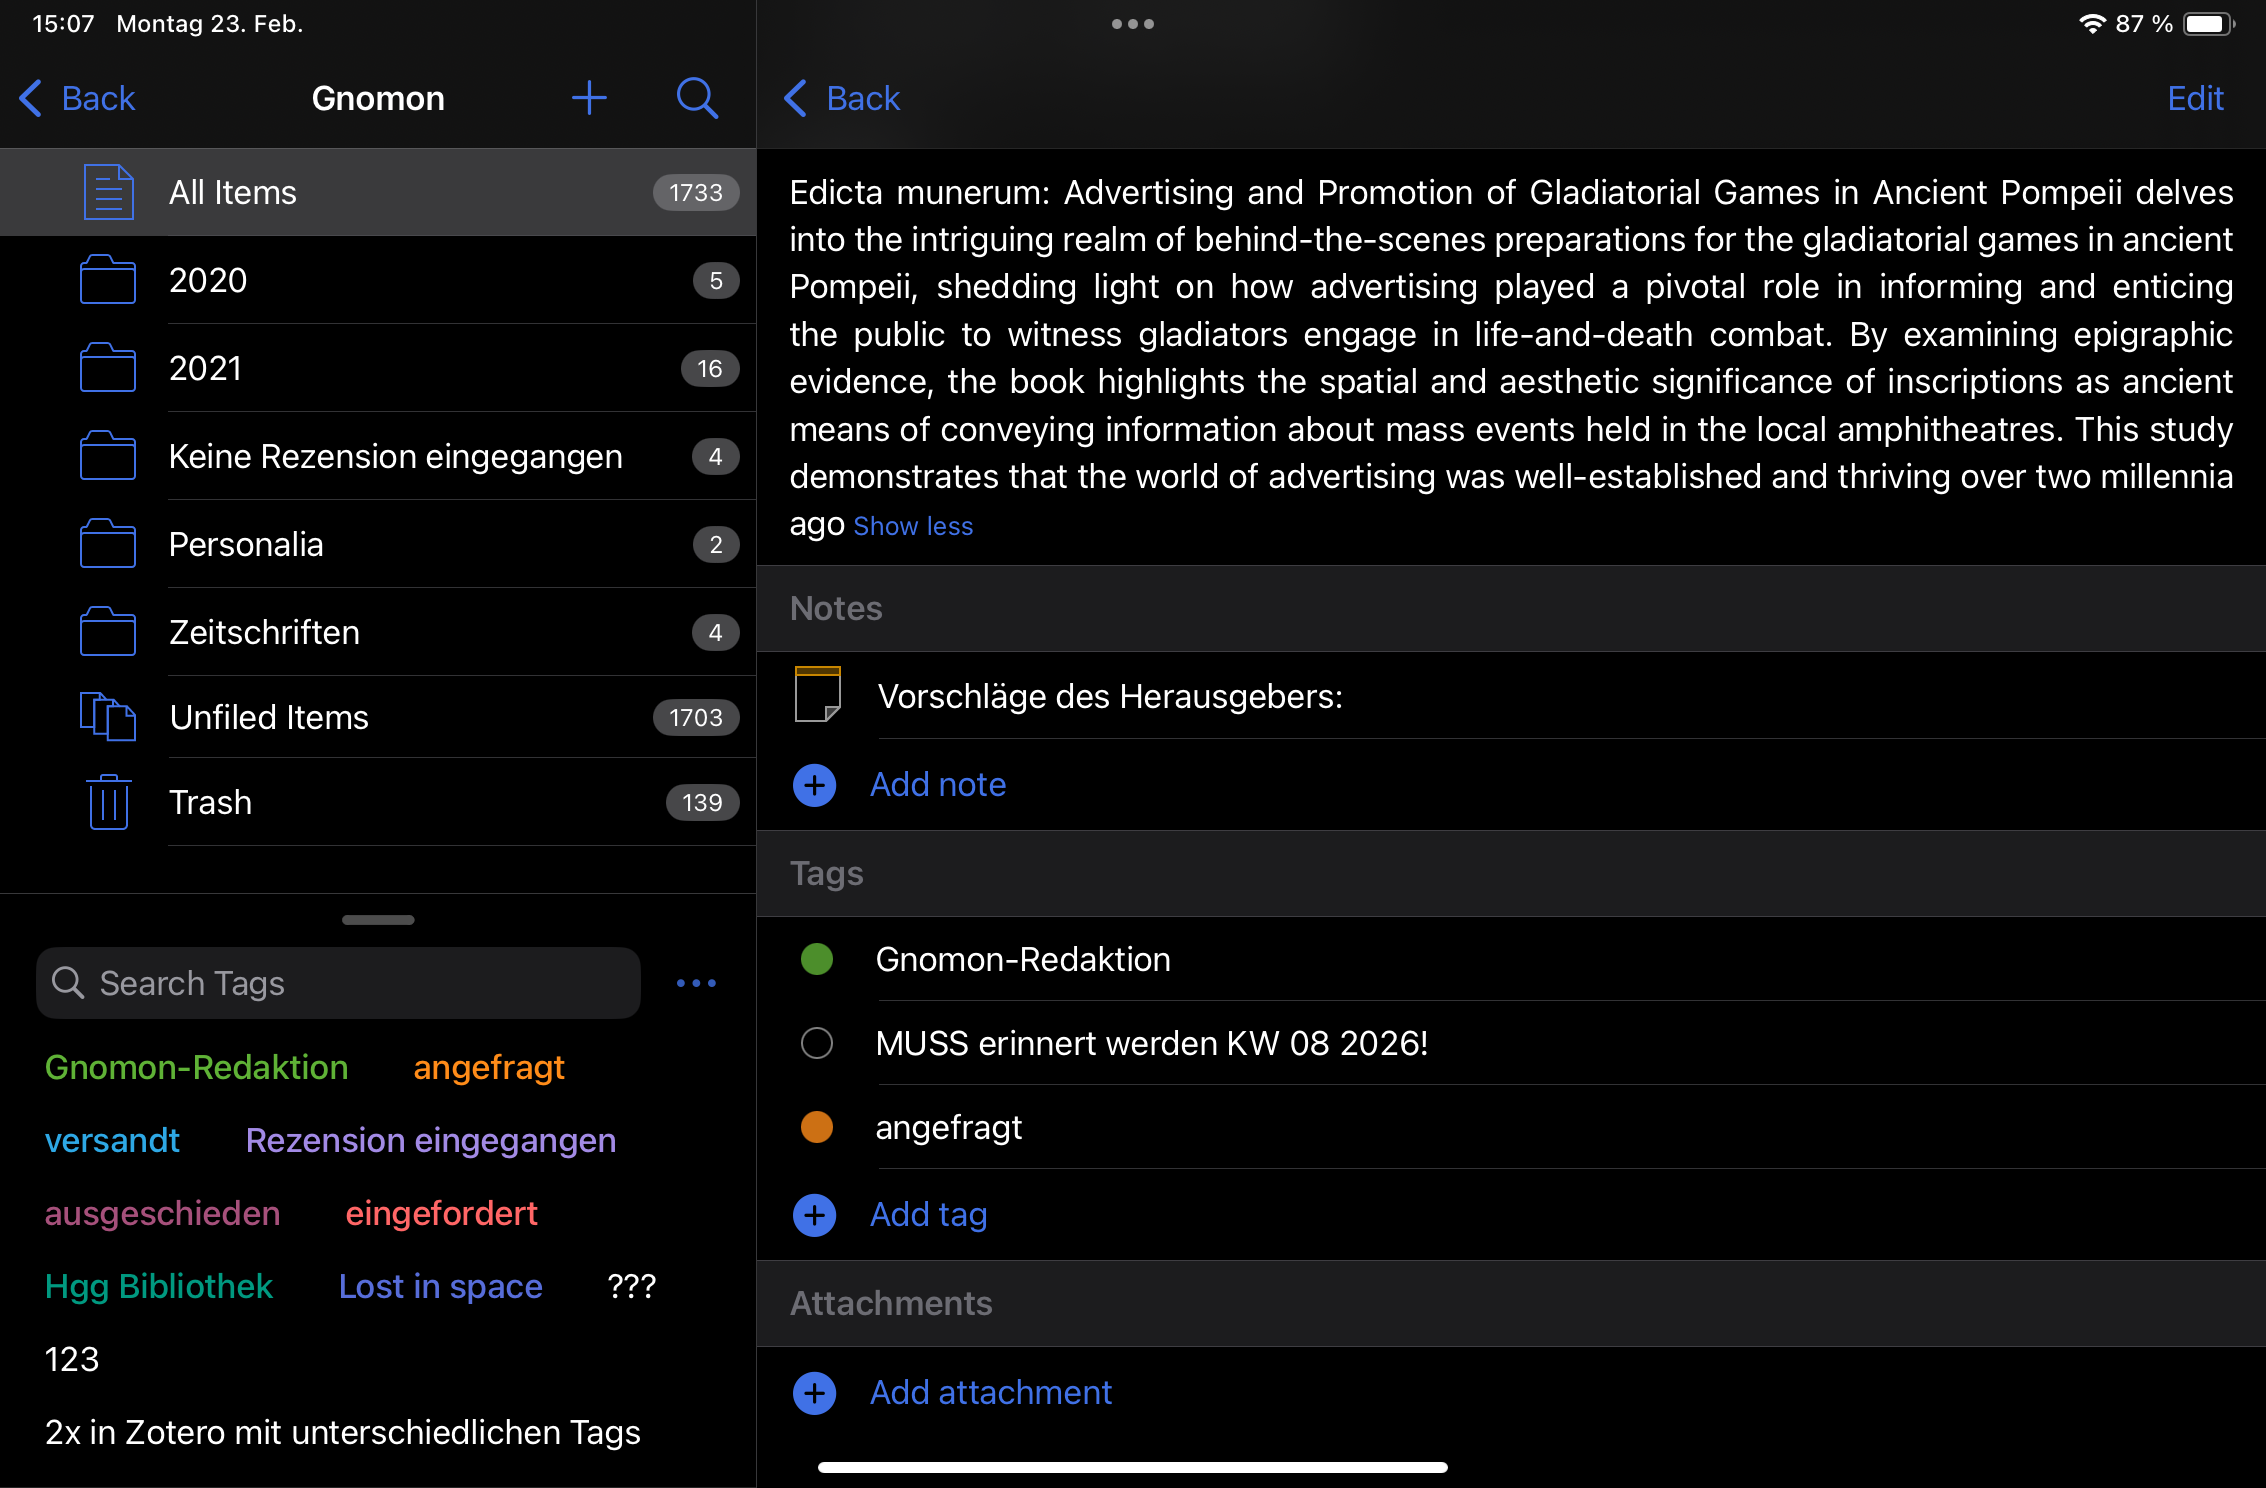Filter by the orange angefragt tag

(488, 1067)
